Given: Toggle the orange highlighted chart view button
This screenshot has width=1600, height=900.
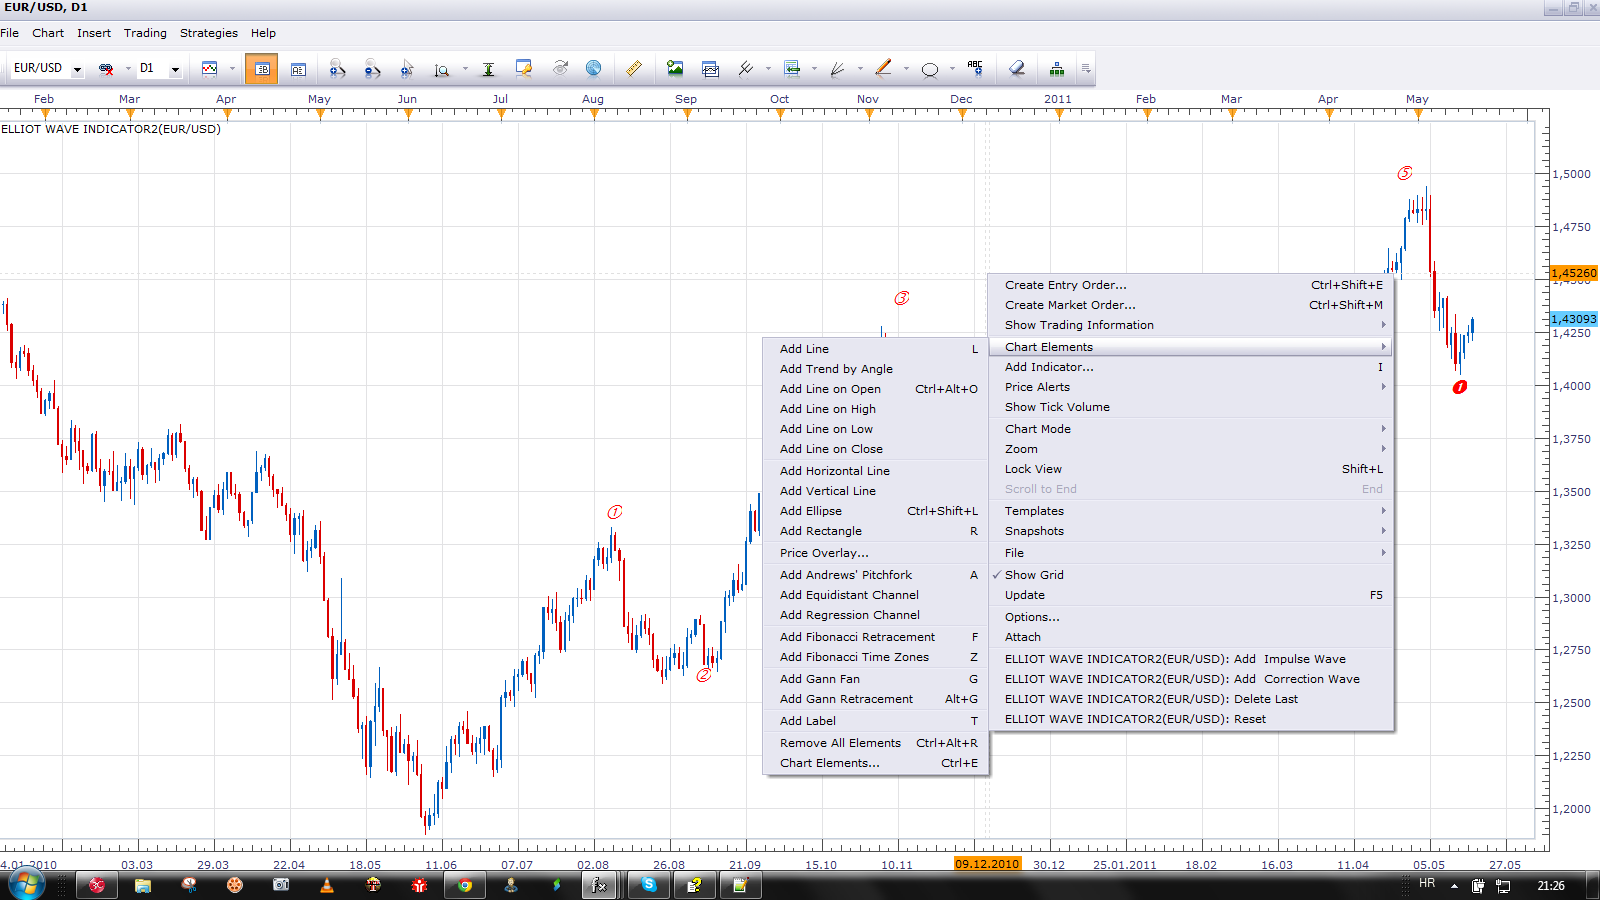Looking at the screenshot, I should click(x=261, y=69).
